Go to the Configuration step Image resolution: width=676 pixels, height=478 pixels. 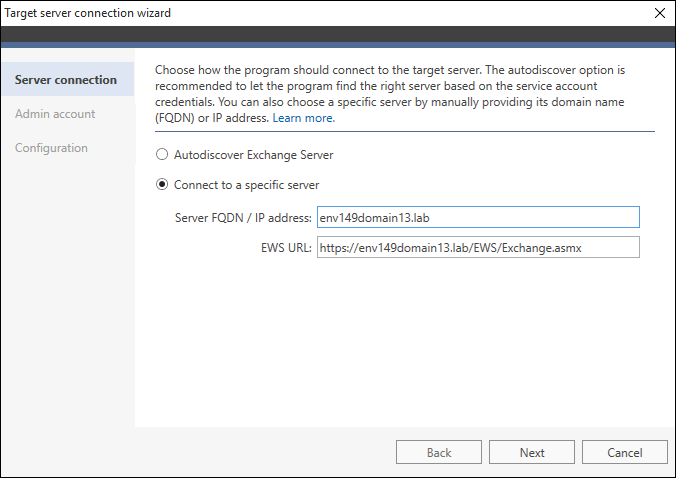click(x=51, y=148)
